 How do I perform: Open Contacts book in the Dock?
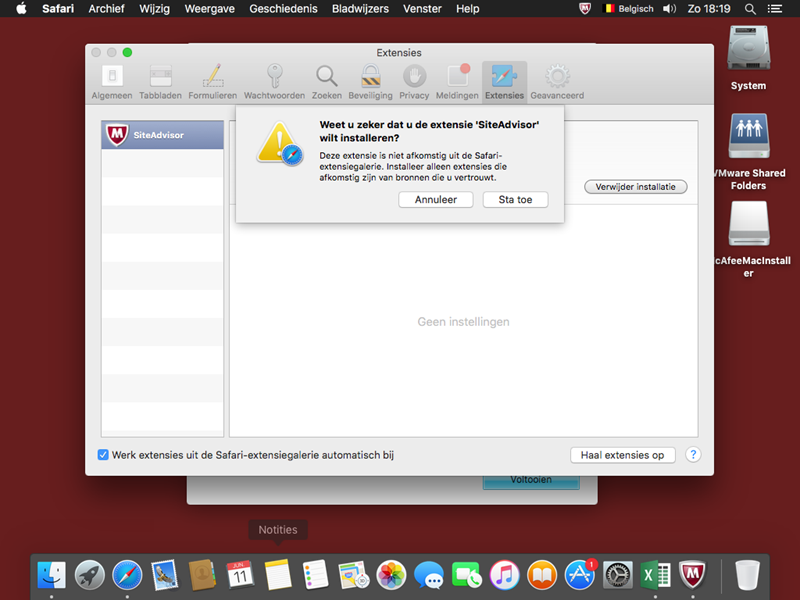click(x=202, y=575)
